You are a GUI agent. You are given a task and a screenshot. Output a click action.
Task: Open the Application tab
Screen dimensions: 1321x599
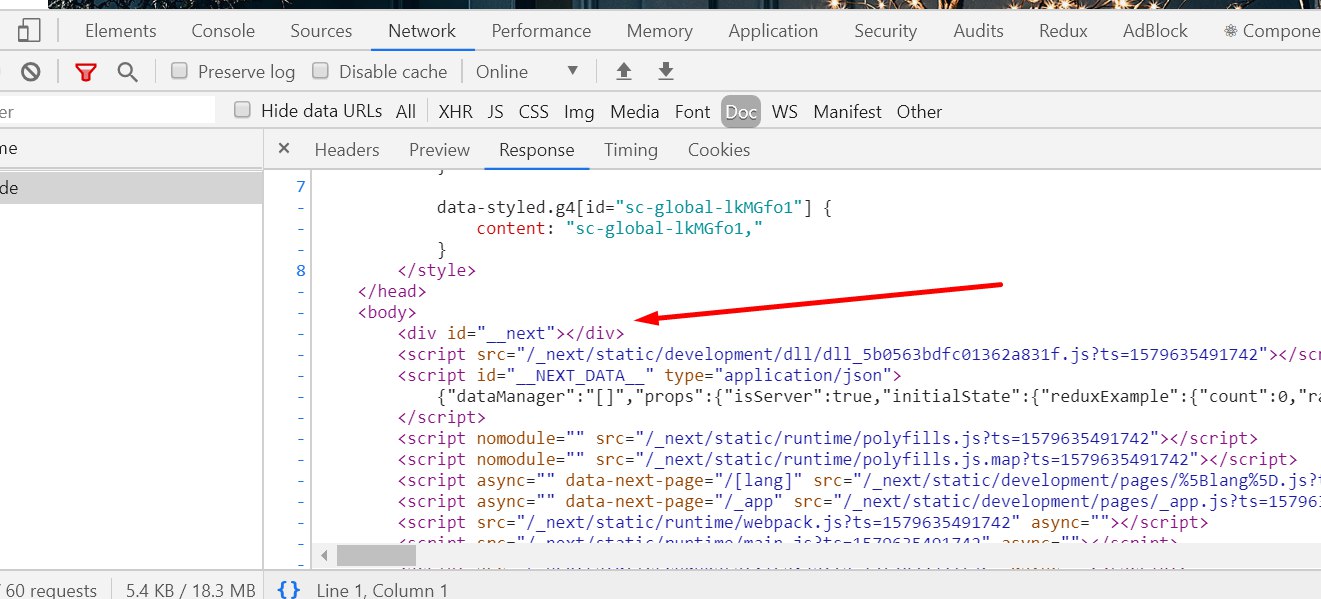tap(773, 31)
